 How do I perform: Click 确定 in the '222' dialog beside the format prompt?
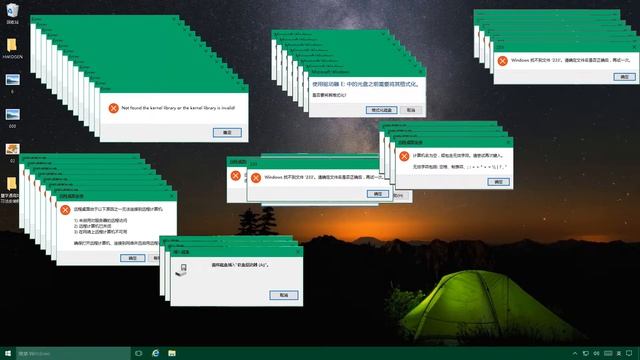pos(625,77)
